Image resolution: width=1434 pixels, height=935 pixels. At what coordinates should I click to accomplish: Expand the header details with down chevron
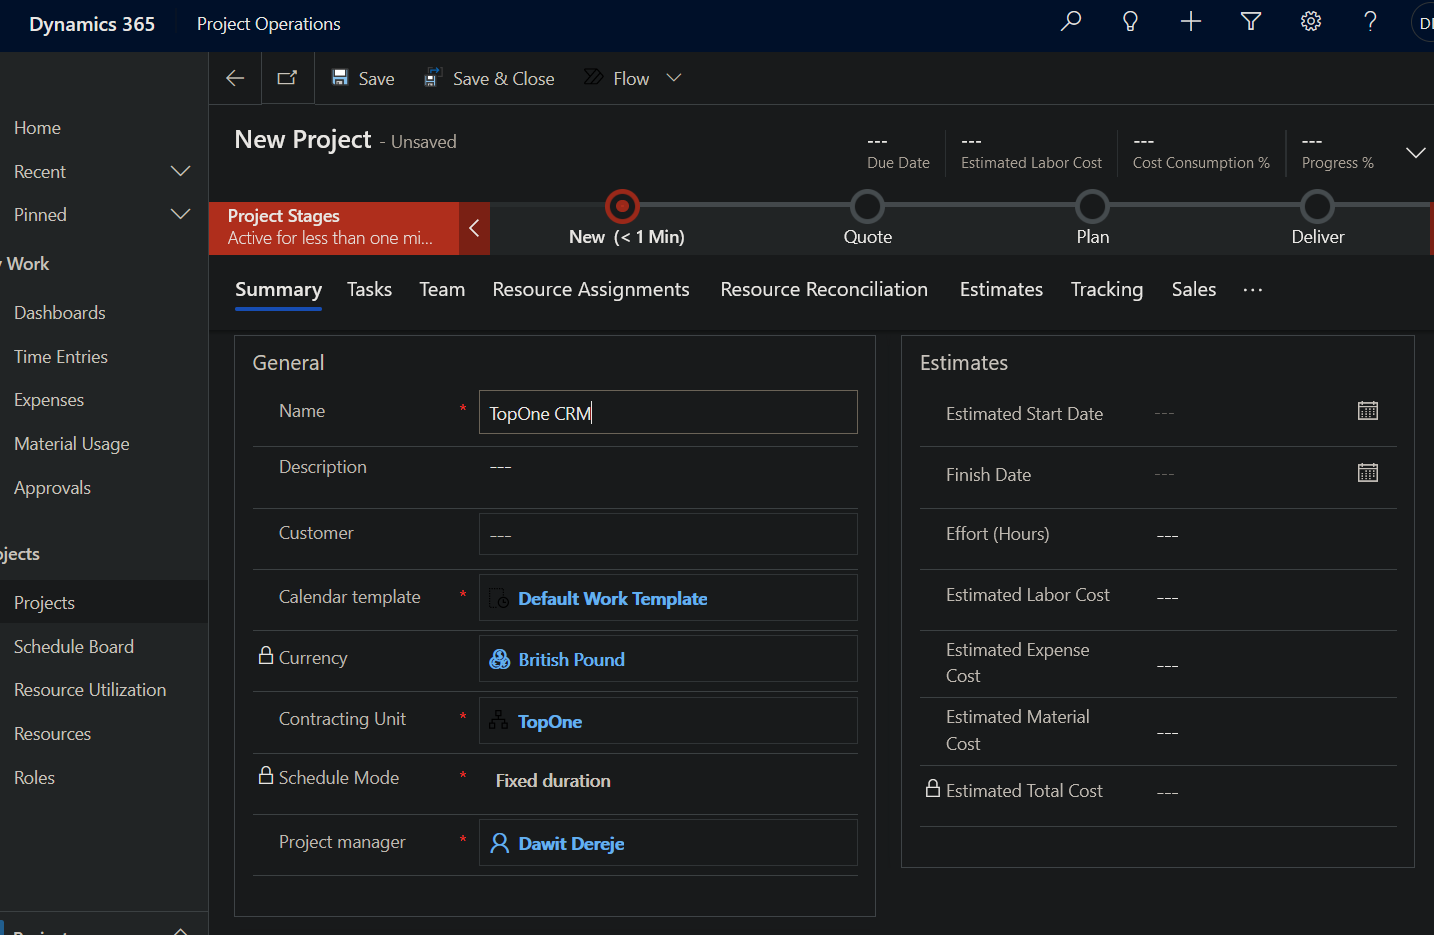(x=1415, y=153)
